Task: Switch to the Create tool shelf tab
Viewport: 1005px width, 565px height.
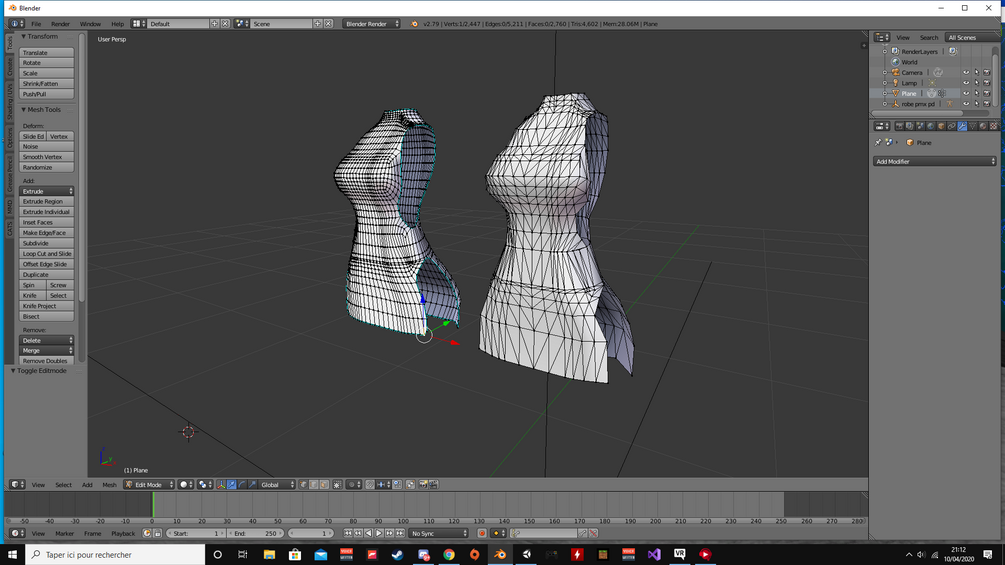Action: point(10,67)
